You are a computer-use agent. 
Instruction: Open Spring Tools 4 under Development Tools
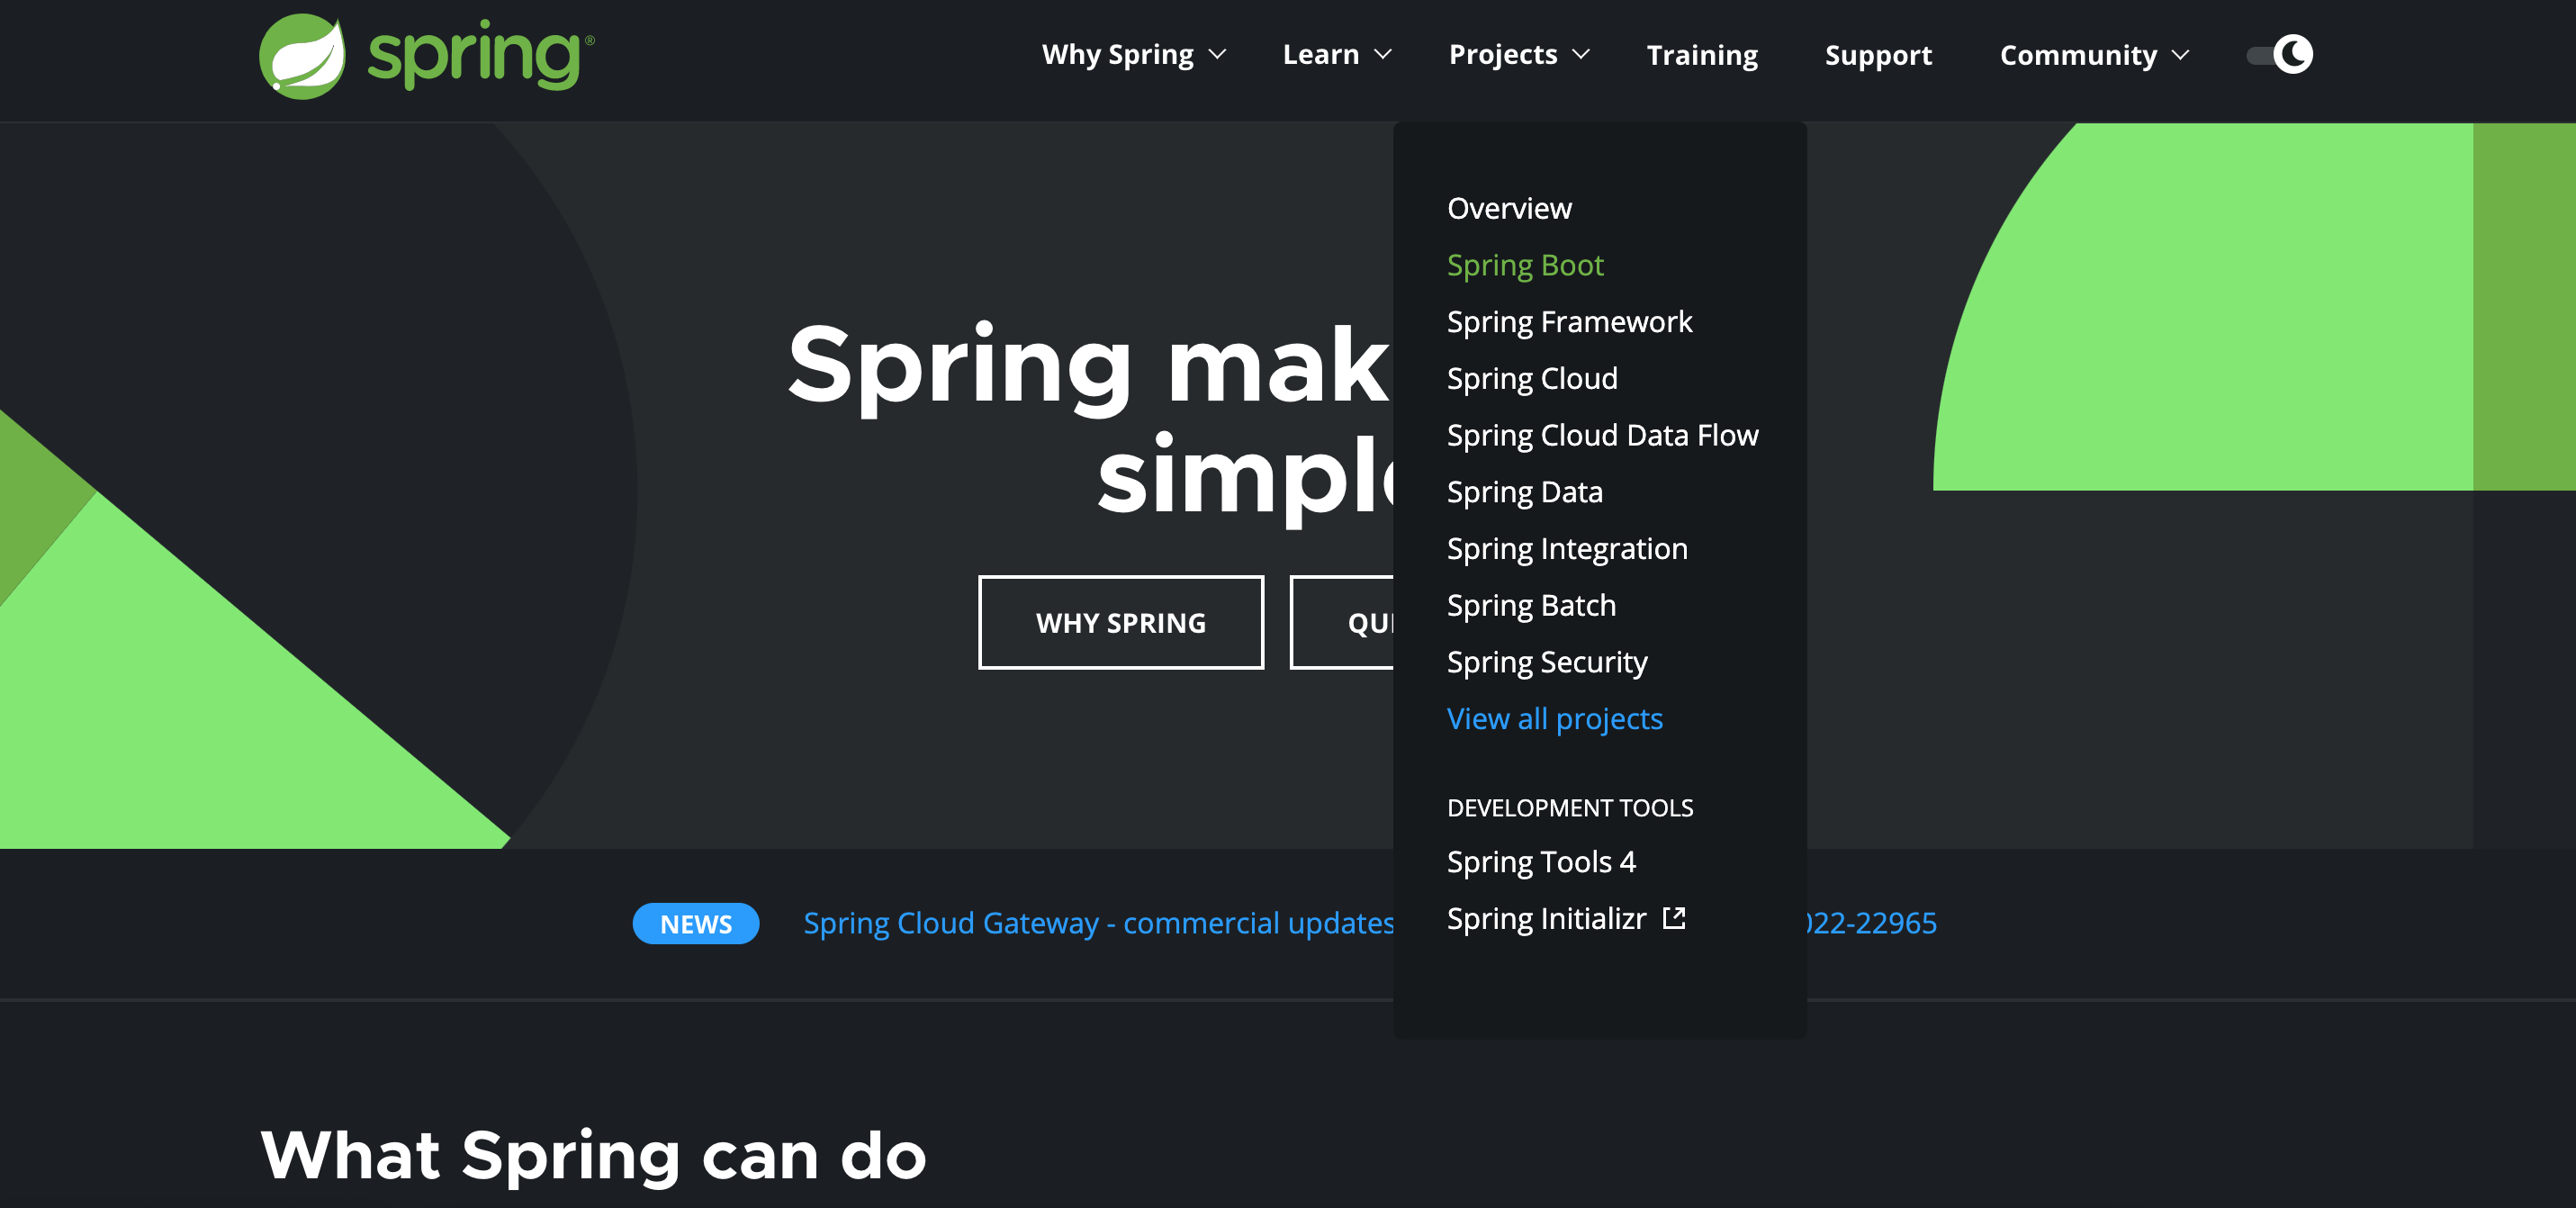tap(1542, 861)
